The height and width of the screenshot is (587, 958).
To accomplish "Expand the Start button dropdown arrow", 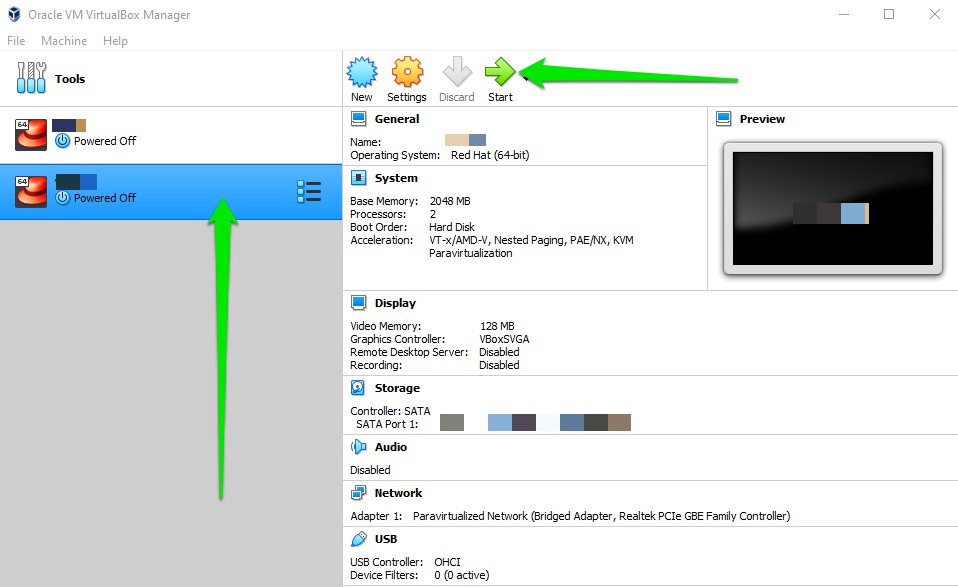I will click(x=524, y=80).
